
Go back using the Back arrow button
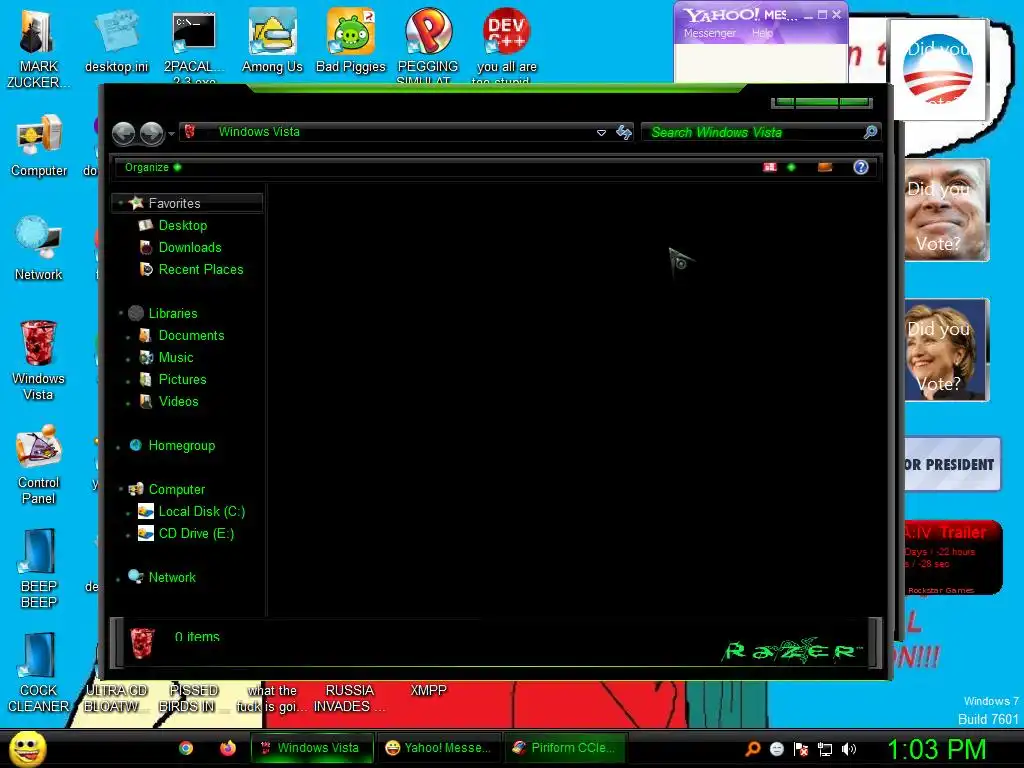pyautogui.click(x=123, y=133)
